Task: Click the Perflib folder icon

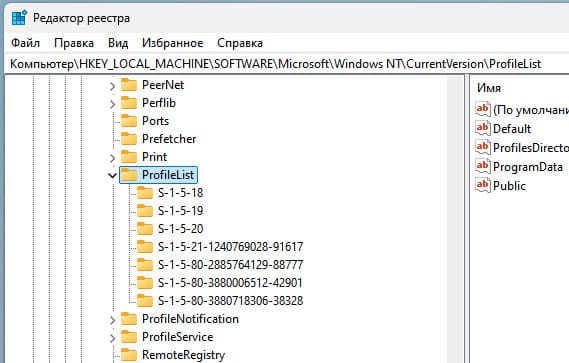Action: (129, 103)
